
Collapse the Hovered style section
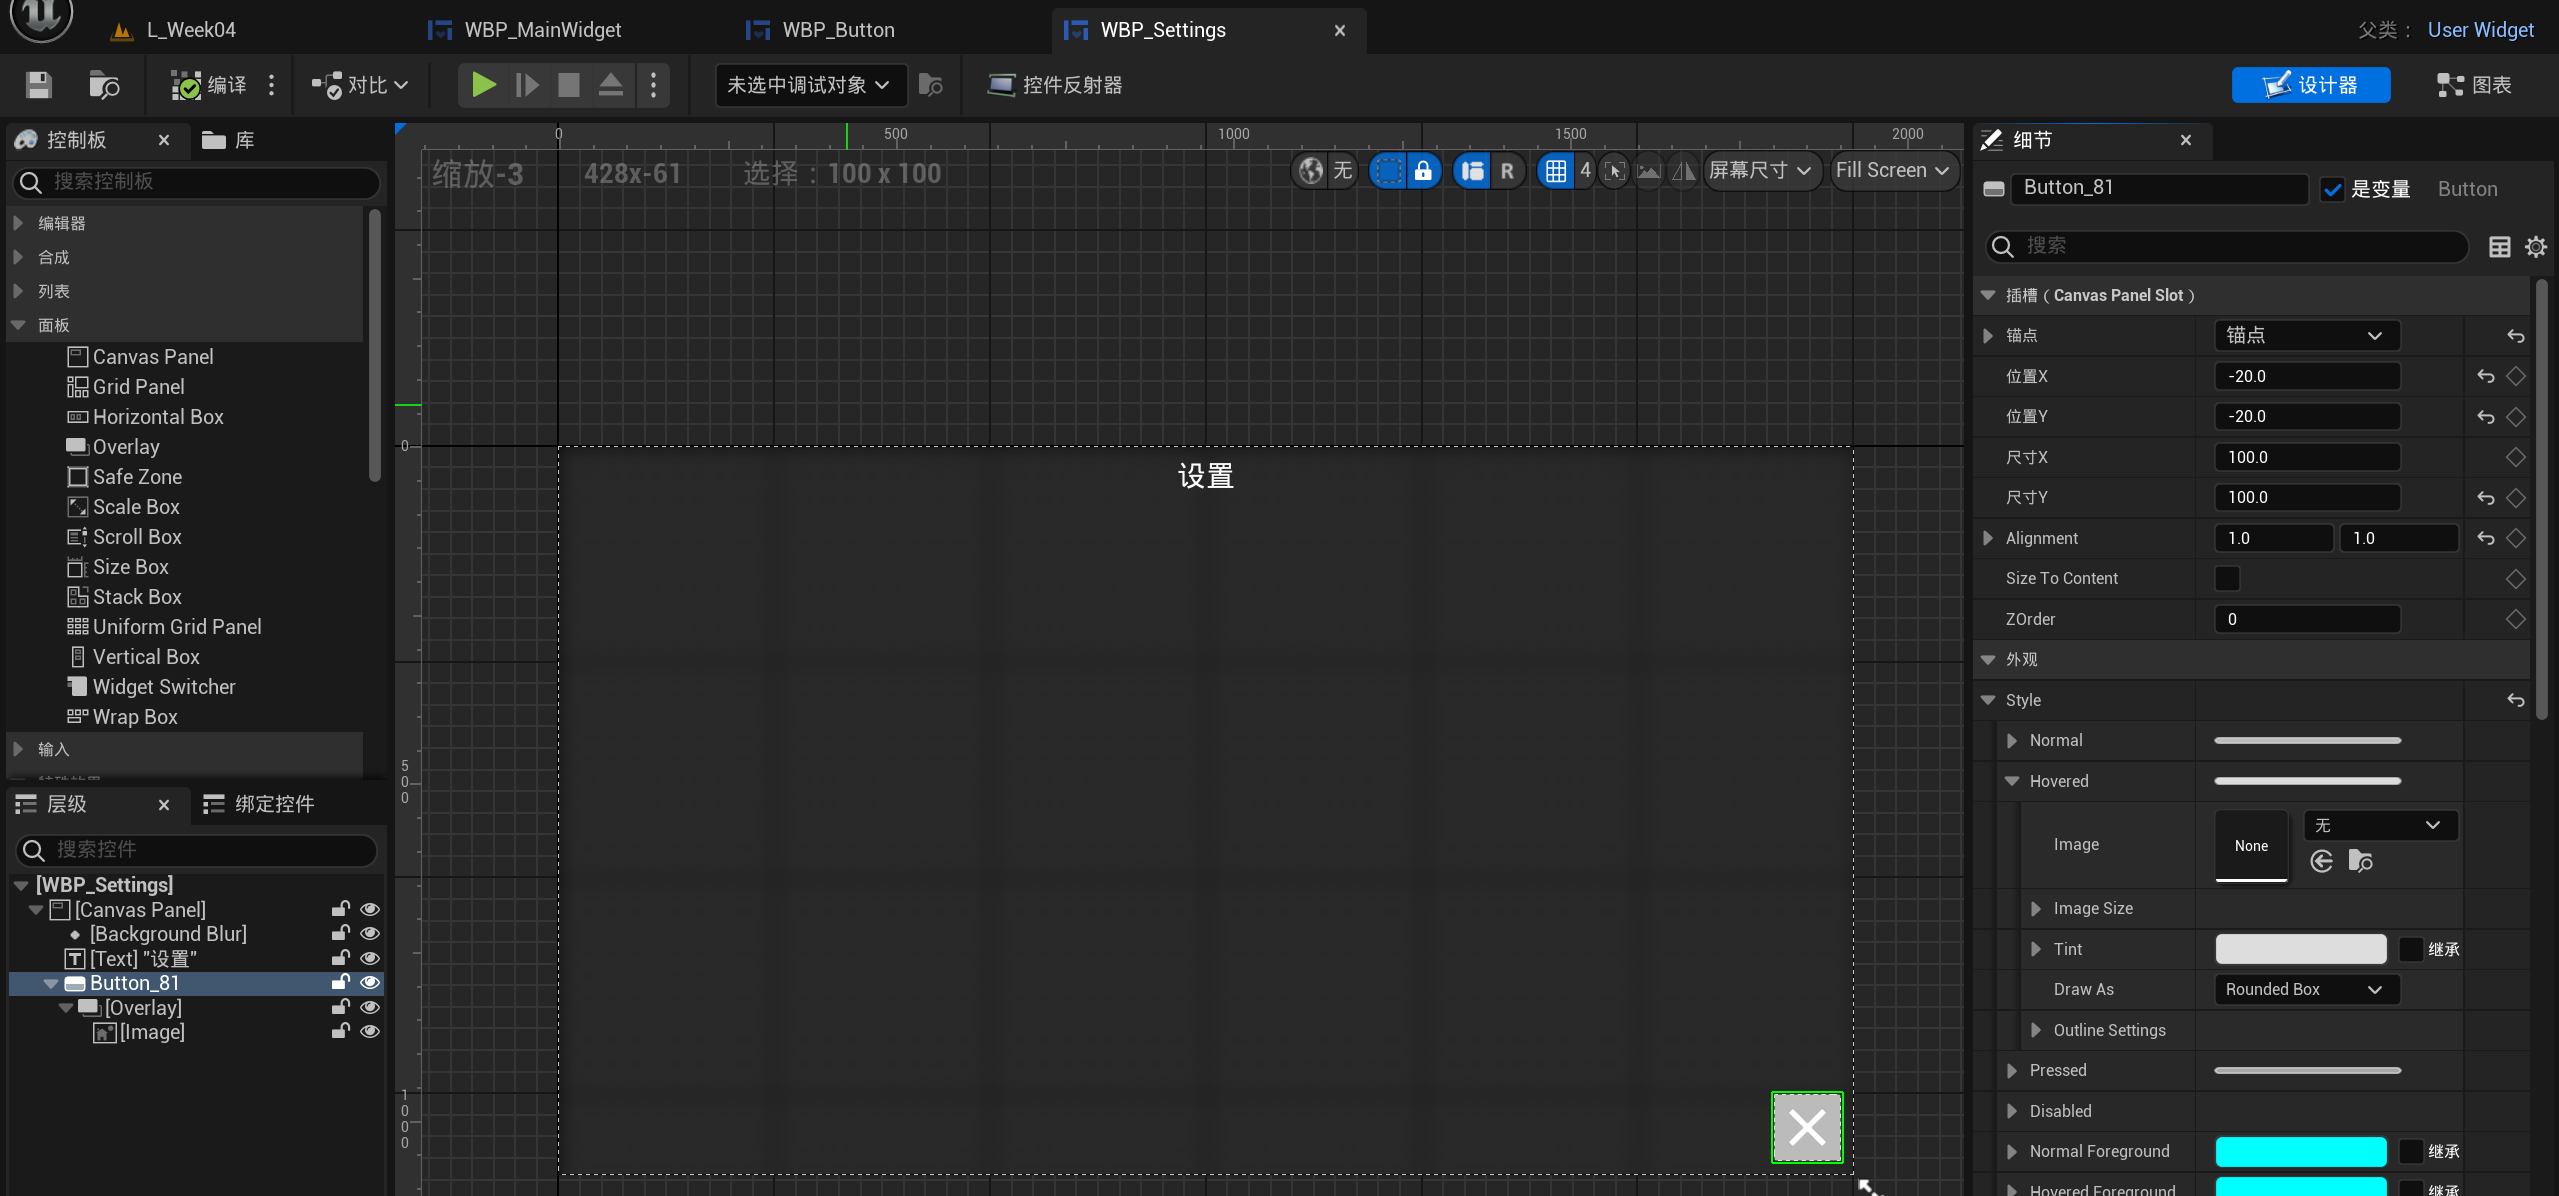tap(2012, 781)
